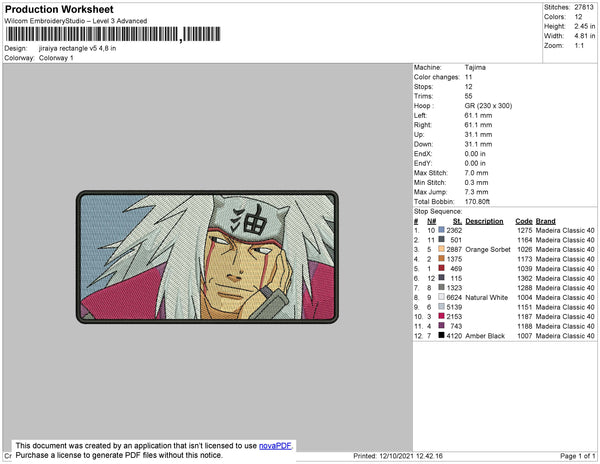Click the 'Description' column header
Image resolution: width=600 pixels, height=464 pixels.
tap(484, 221)
